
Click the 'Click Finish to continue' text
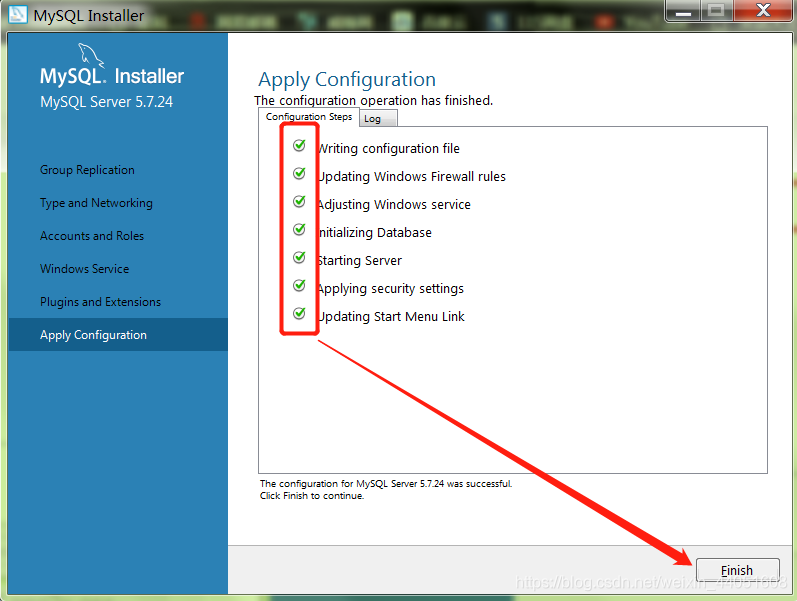312,496
